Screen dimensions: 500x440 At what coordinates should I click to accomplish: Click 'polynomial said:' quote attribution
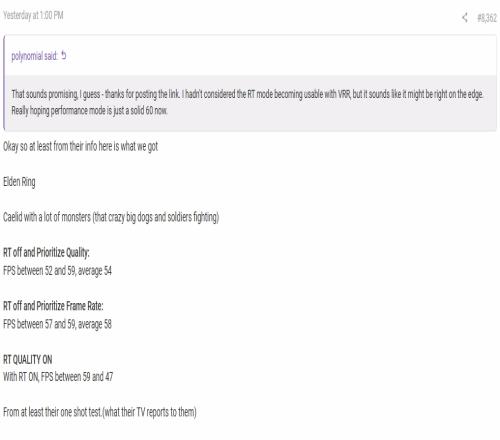point(35,56)
